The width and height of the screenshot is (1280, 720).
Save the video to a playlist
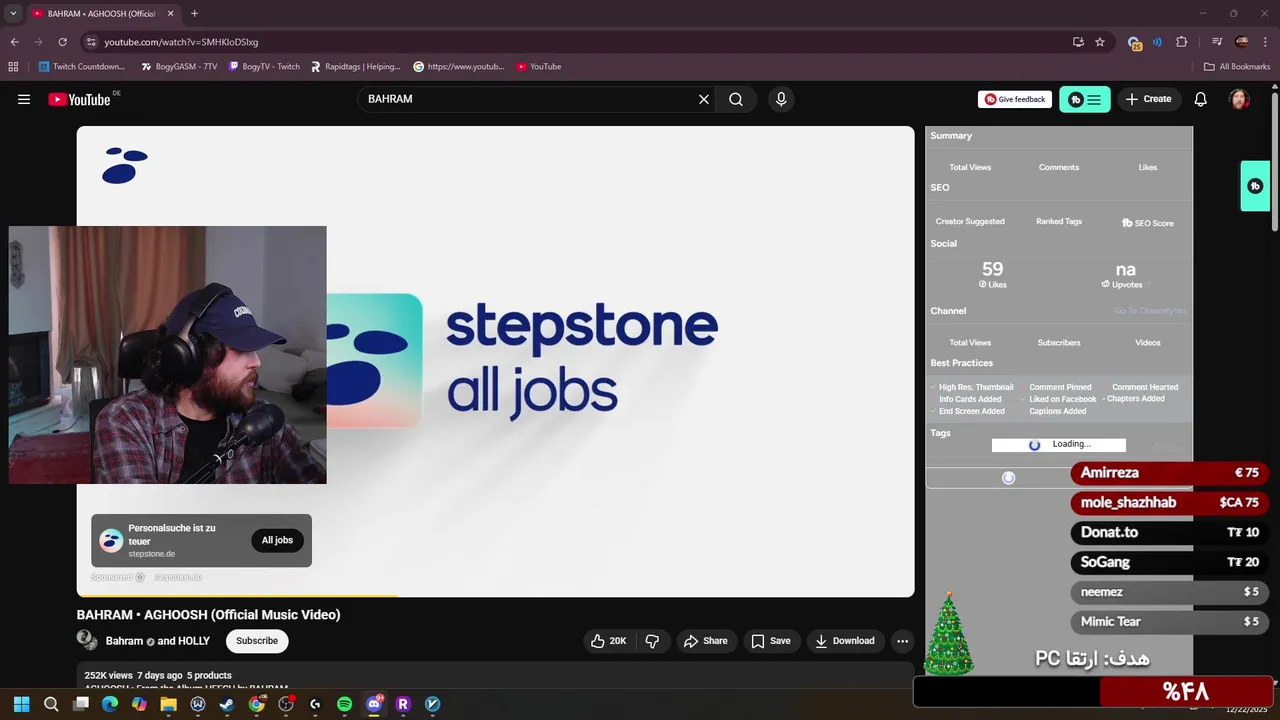point(771,641)
